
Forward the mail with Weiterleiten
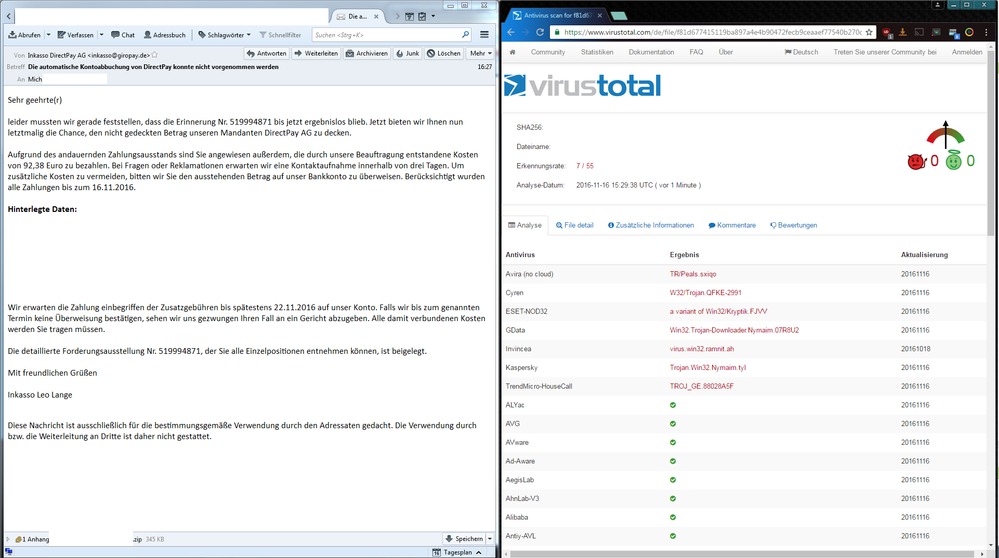click(316, 54)
